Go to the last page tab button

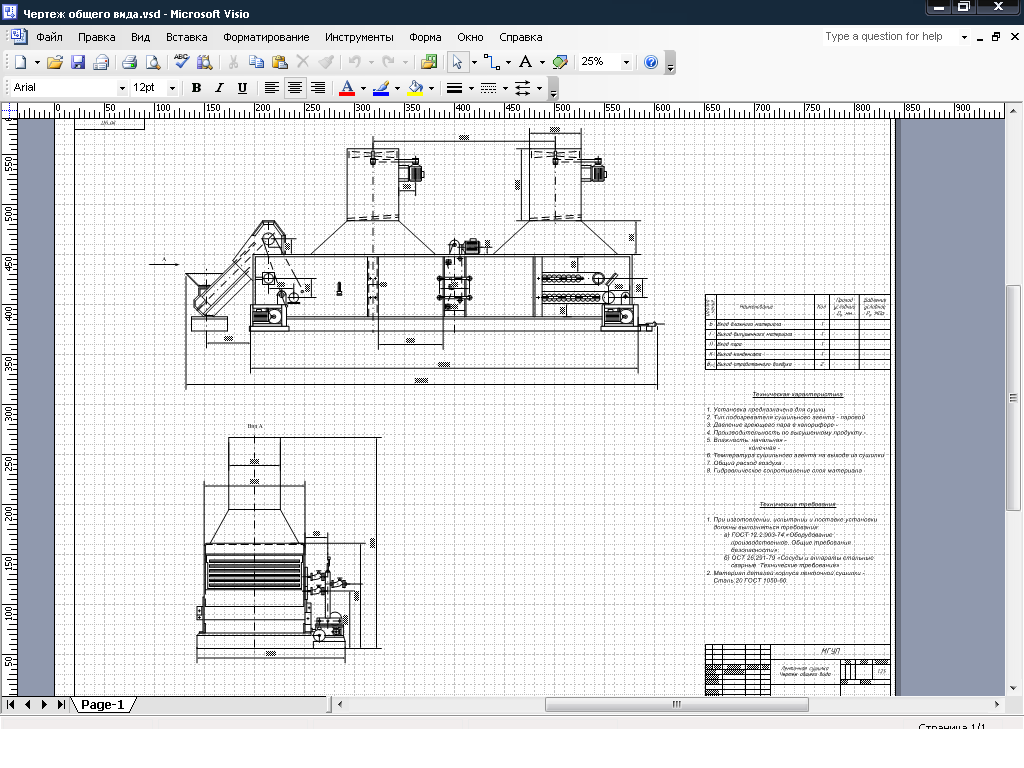click(x=61, y=705)
